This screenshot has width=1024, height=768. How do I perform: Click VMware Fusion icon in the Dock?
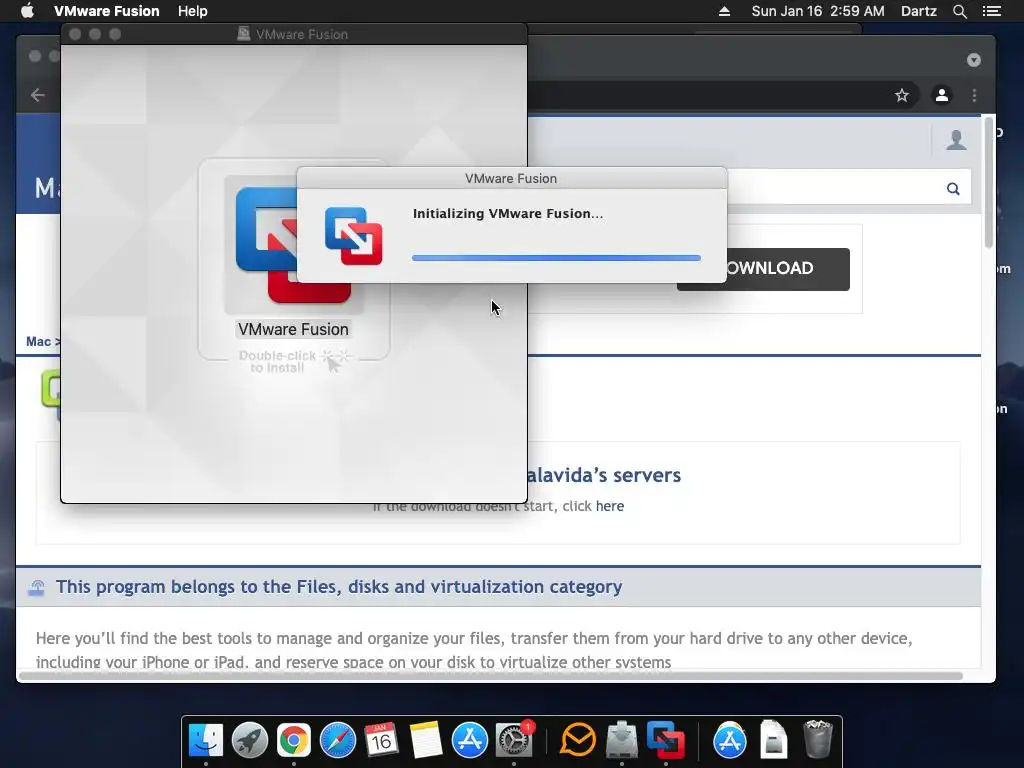[x=665, y=740]
